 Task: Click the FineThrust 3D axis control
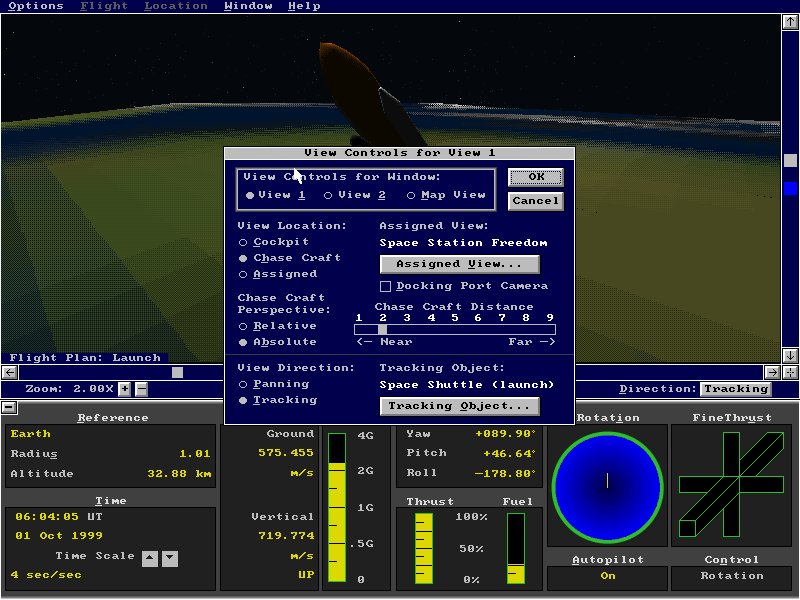(731, 484)
